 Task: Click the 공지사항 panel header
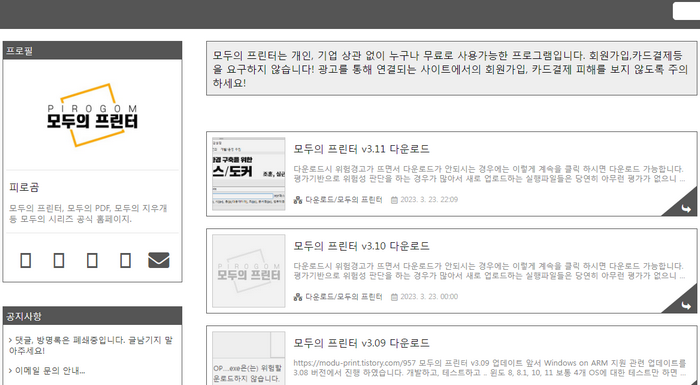tap(92, 316)
